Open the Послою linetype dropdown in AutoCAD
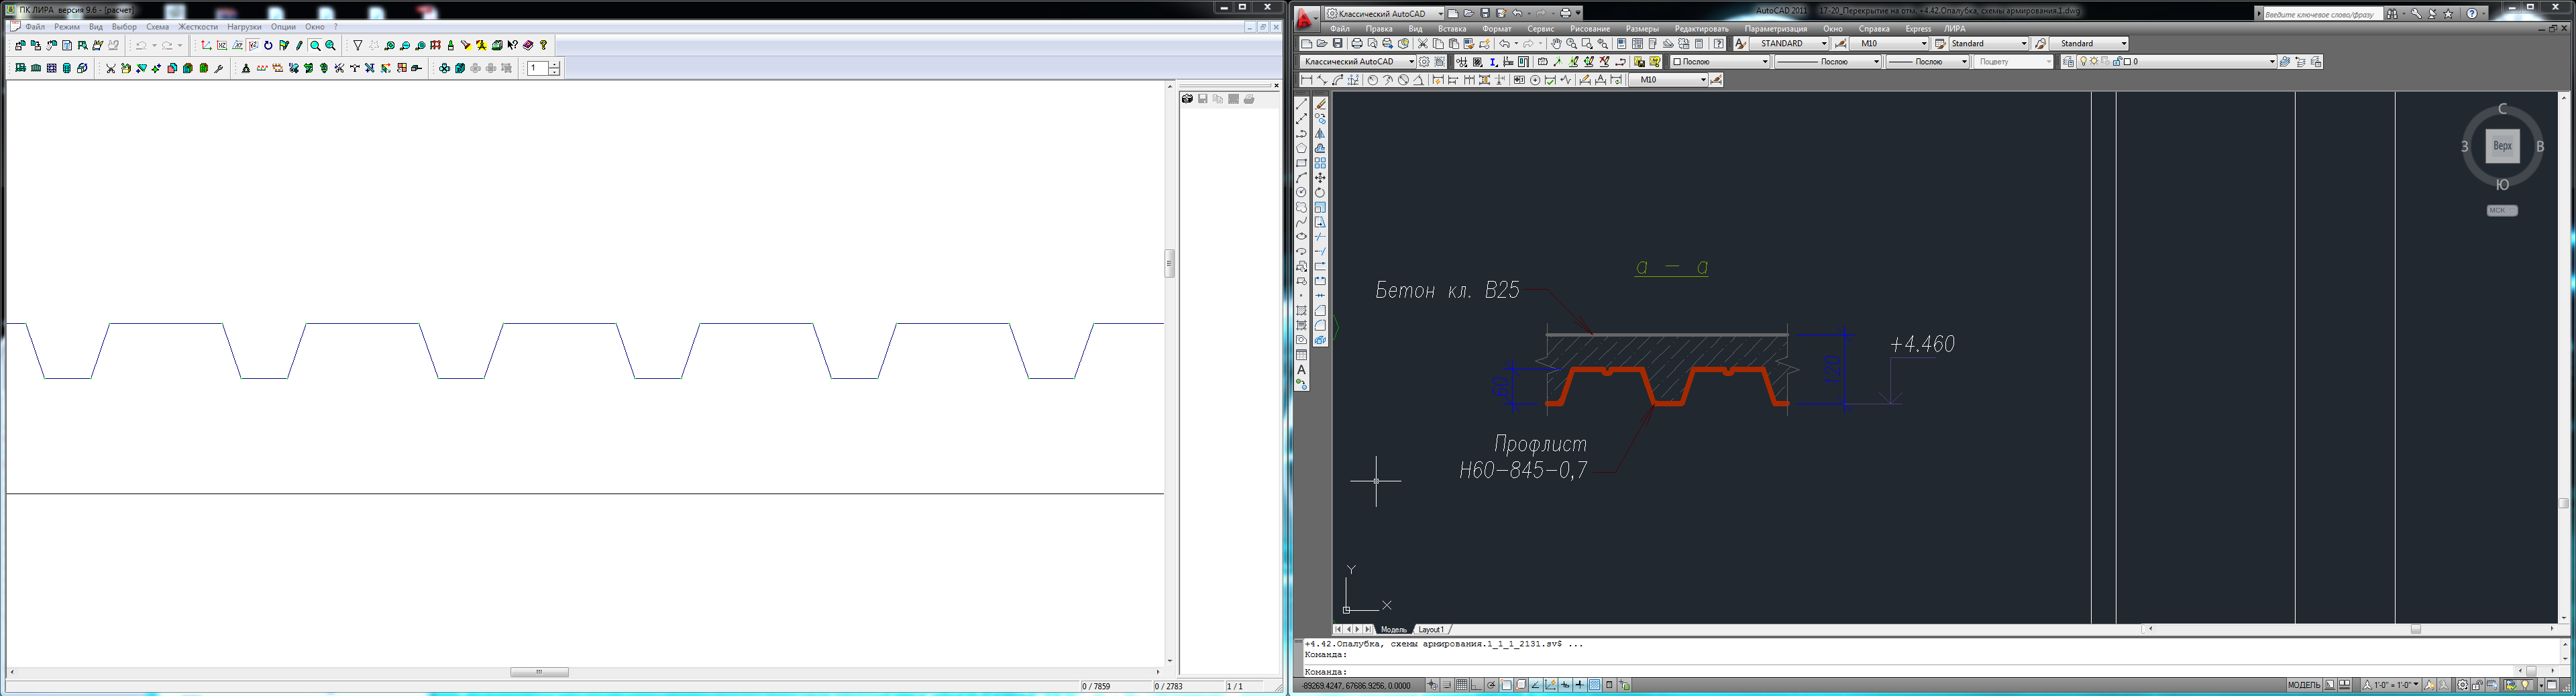The height and width of the screenshot is (696, 2576). tap(1828, 62)
